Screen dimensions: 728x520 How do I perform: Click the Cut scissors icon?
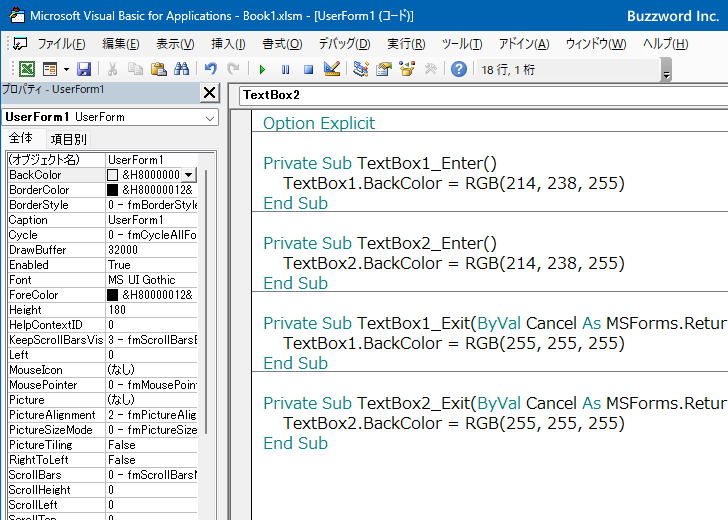[112, 69]
